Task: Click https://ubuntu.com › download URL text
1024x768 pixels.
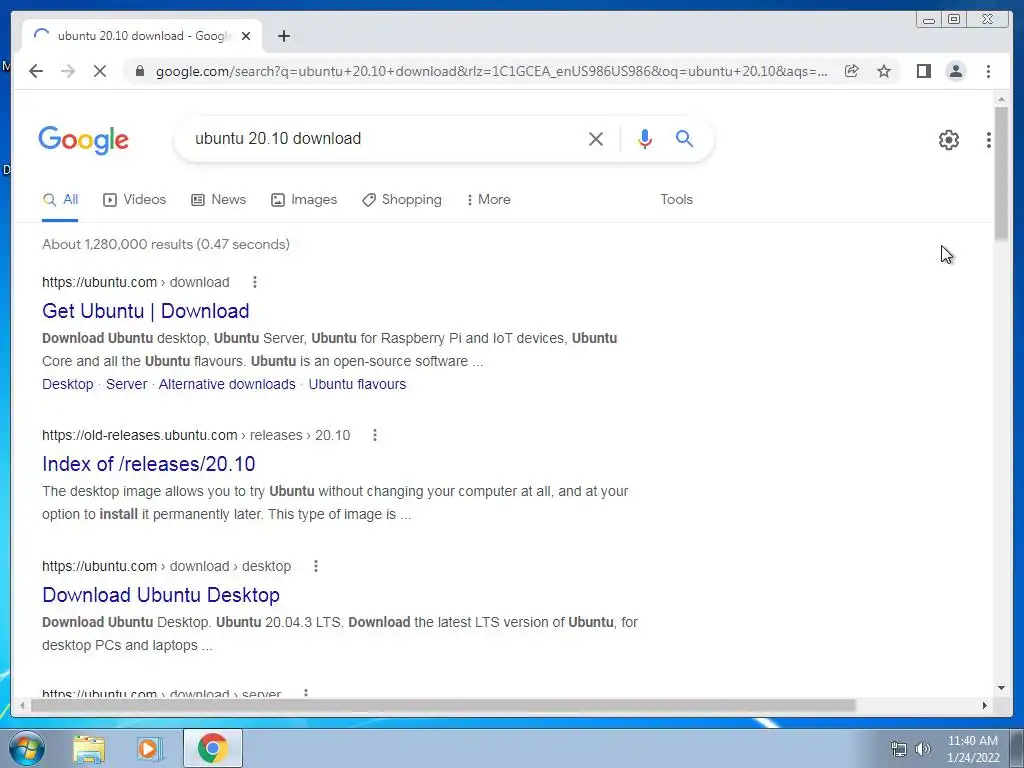Action: click(136, 282)
